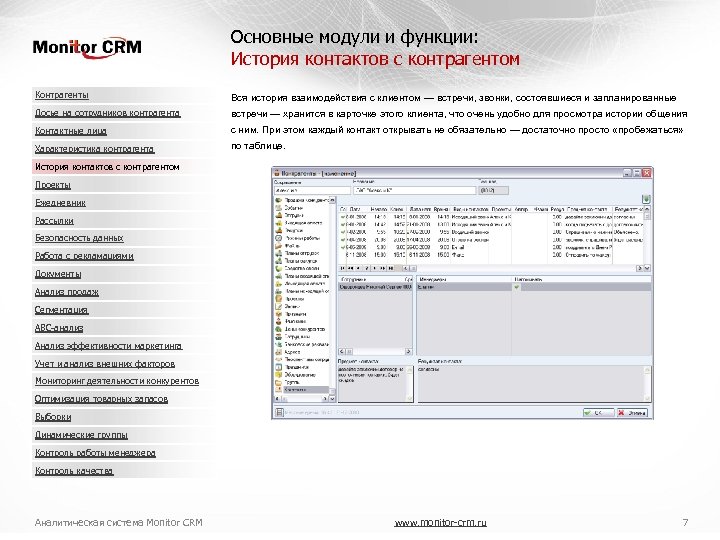Toggle checkmark in row starting 9:55
The width and height of the screenshot is (720, 540).
[x=343, y=232]
